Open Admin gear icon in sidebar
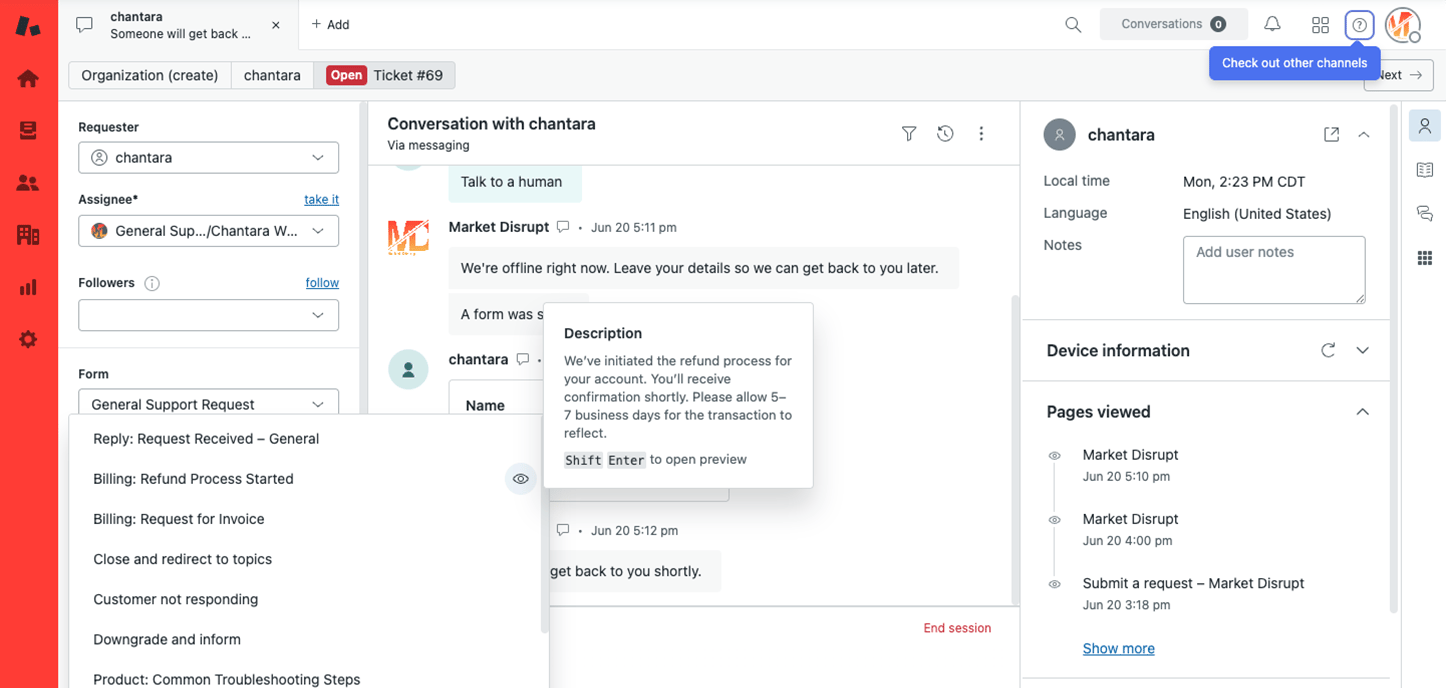Image resolution: width=1446 pixels, height=688 pixels. click(28, 339)
